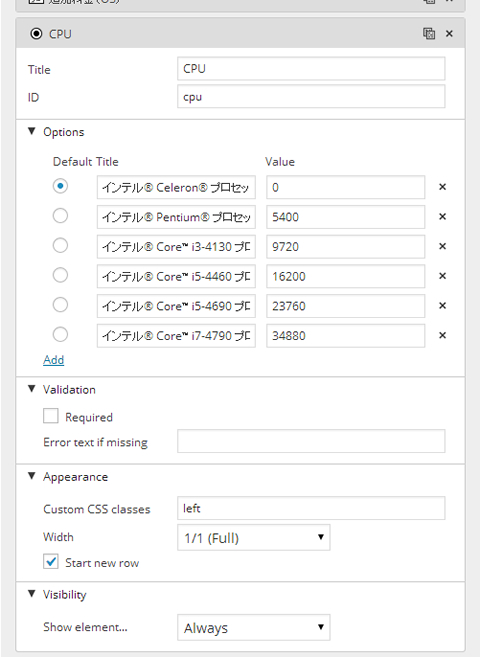Delete the Celeron option row
The width and height of the screenshot is (480, 657).
442,187
